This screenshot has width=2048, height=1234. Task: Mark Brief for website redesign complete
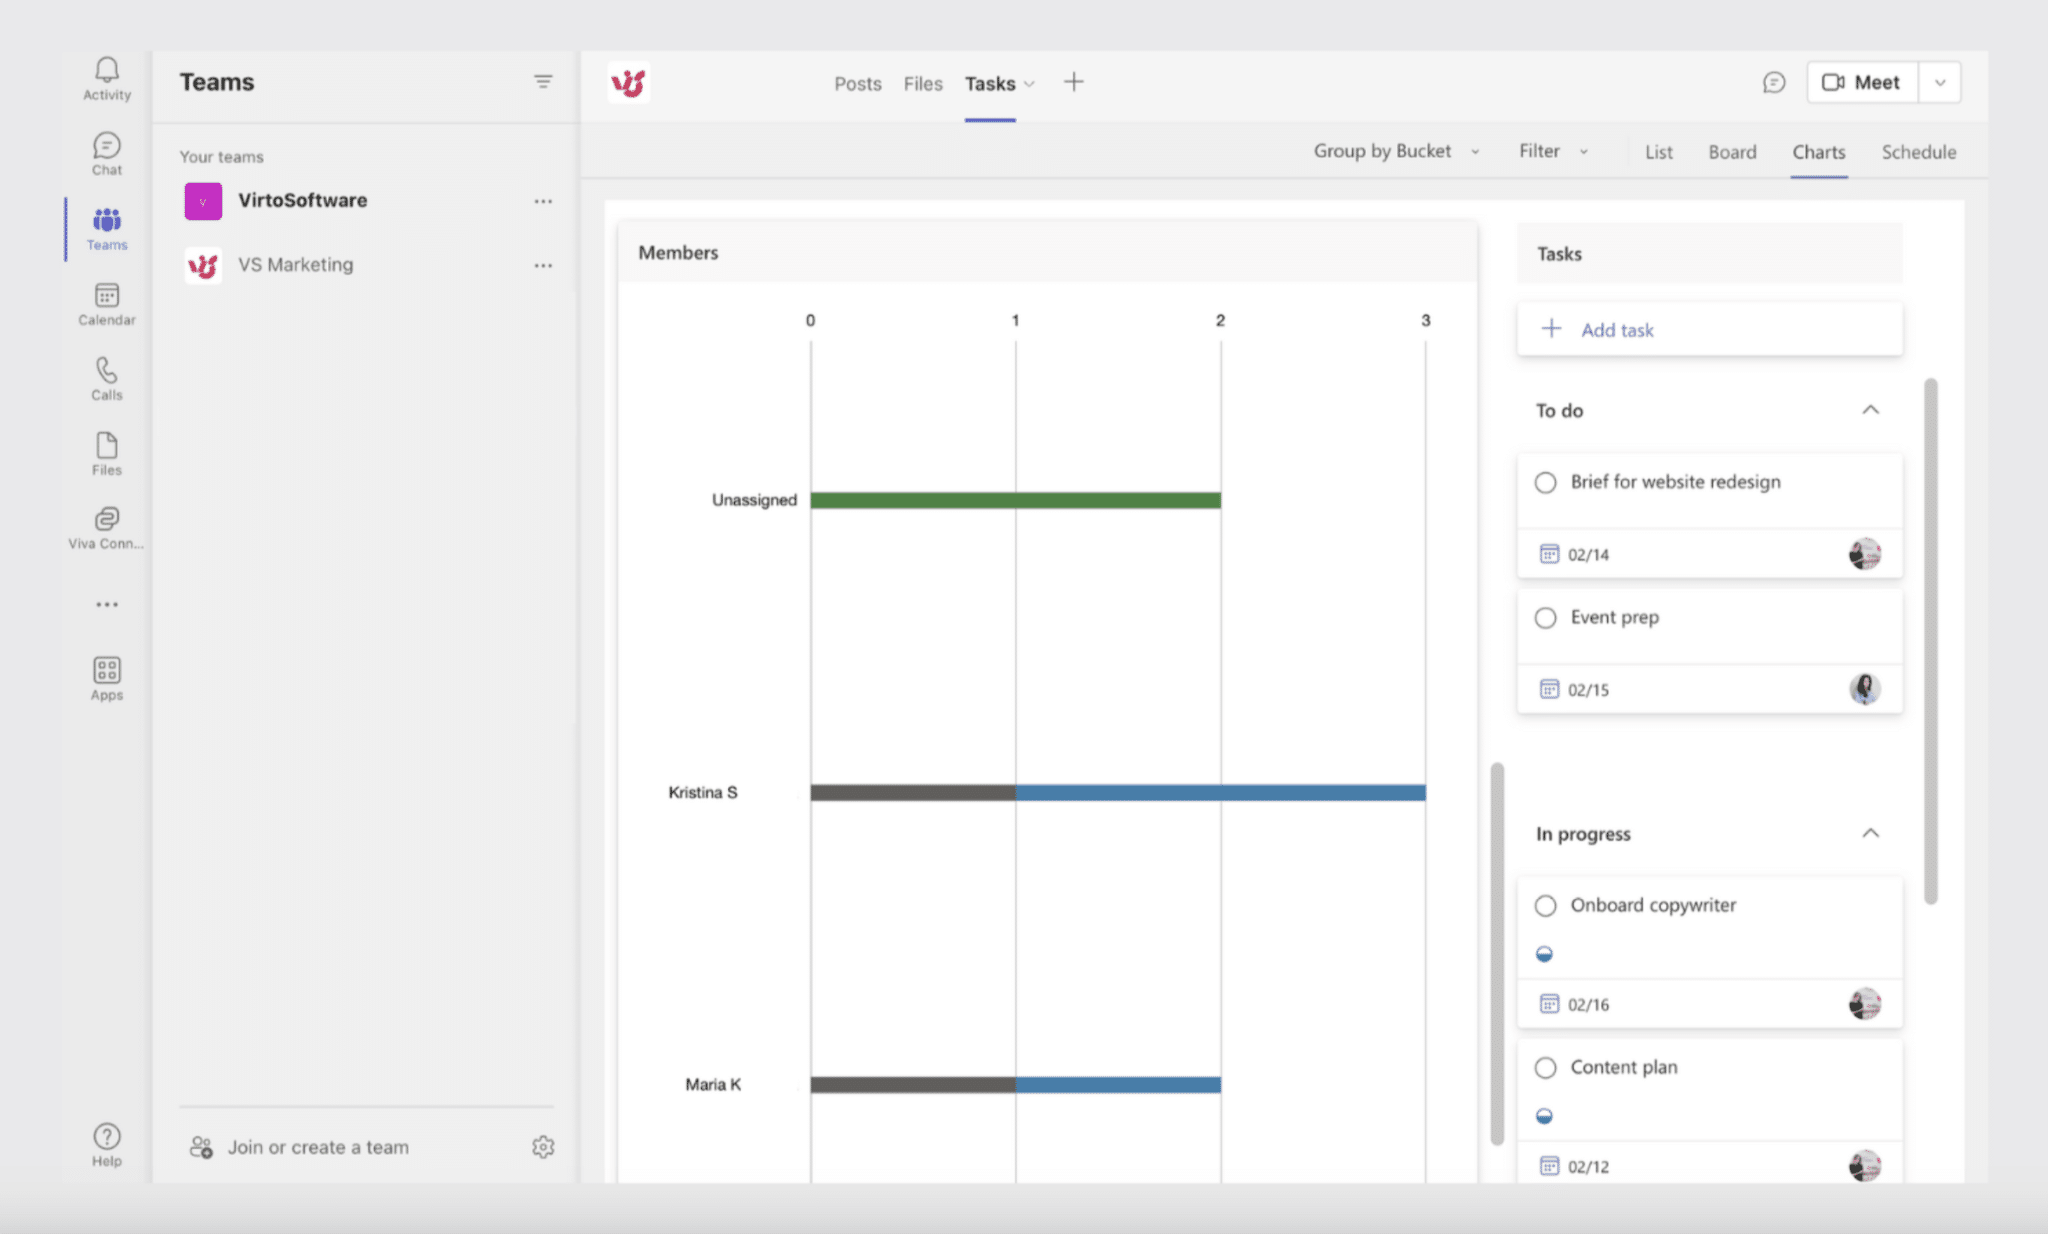1546,482
